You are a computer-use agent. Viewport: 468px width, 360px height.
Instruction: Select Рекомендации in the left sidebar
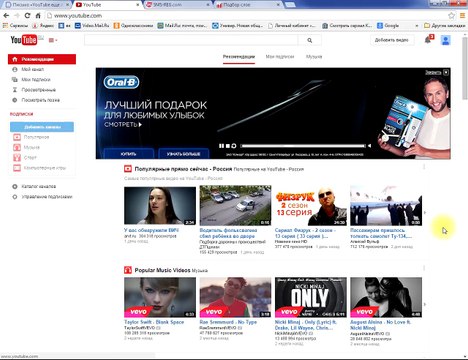42,59
